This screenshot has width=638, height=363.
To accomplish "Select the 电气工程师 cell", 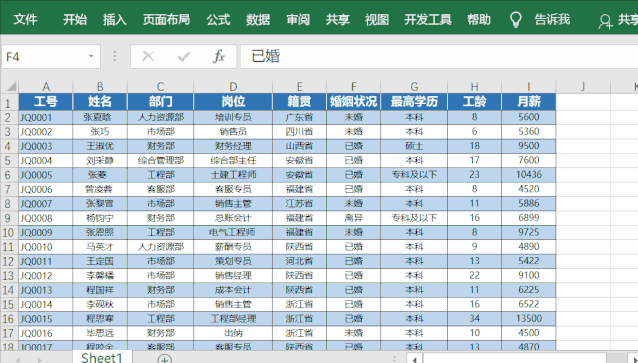I will [x=233, y=232].
